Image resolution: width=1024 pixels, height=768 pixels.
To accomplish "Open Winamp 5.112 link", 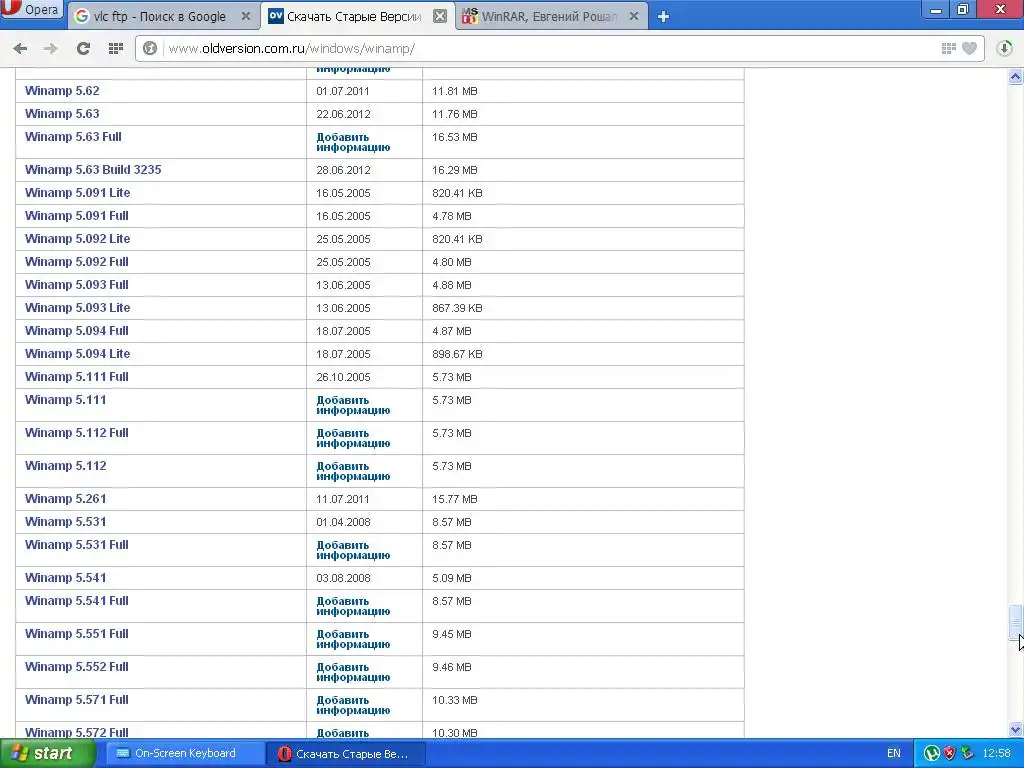I will click(65, 466).
